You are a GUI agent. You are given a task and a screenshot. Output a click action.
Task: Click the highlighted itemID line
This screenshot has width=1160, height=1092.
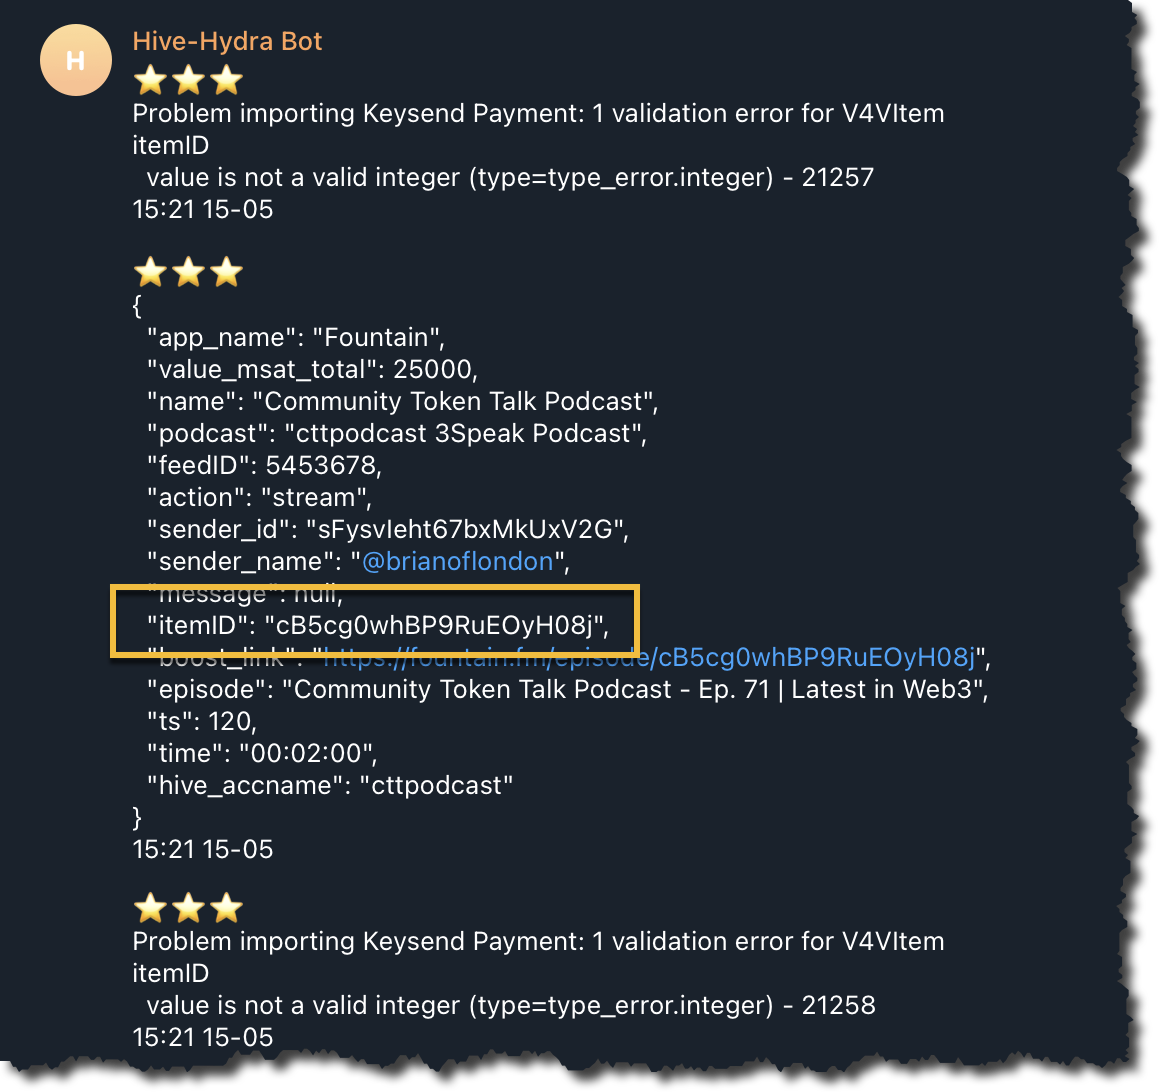coord(377,626)
